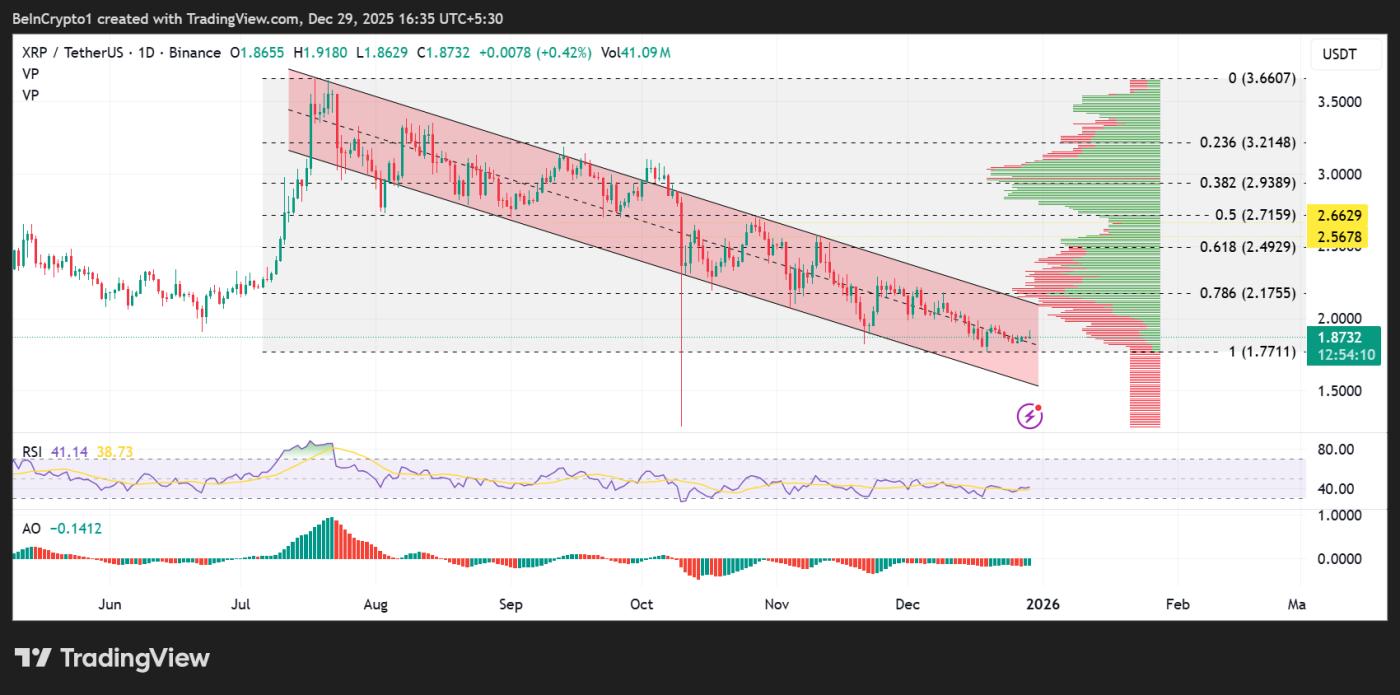The image size is (1400, 695).
Task: Click the Jul label on time axis
Action: [241, 605]
